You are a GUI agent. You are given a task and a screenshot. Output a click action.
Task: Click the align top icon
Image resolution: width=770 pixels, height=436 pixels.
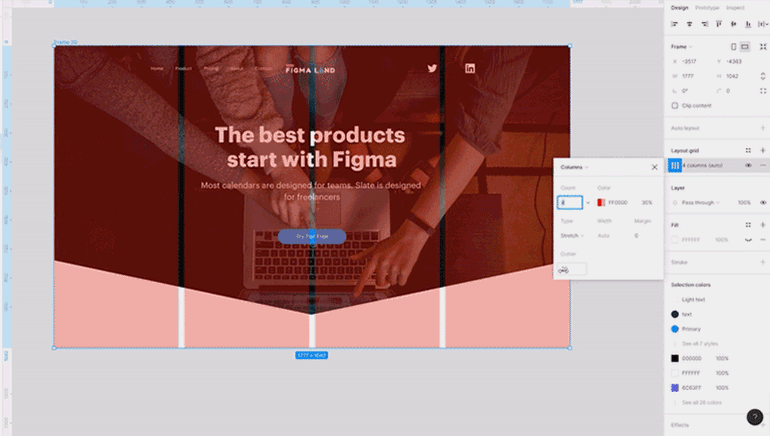[x=719, y=24]
